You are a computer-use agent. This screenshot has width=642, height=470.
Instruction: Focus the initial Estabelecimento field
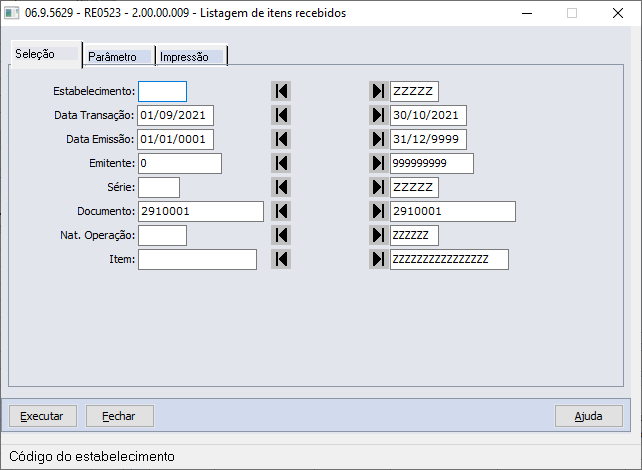click(163, 91)
